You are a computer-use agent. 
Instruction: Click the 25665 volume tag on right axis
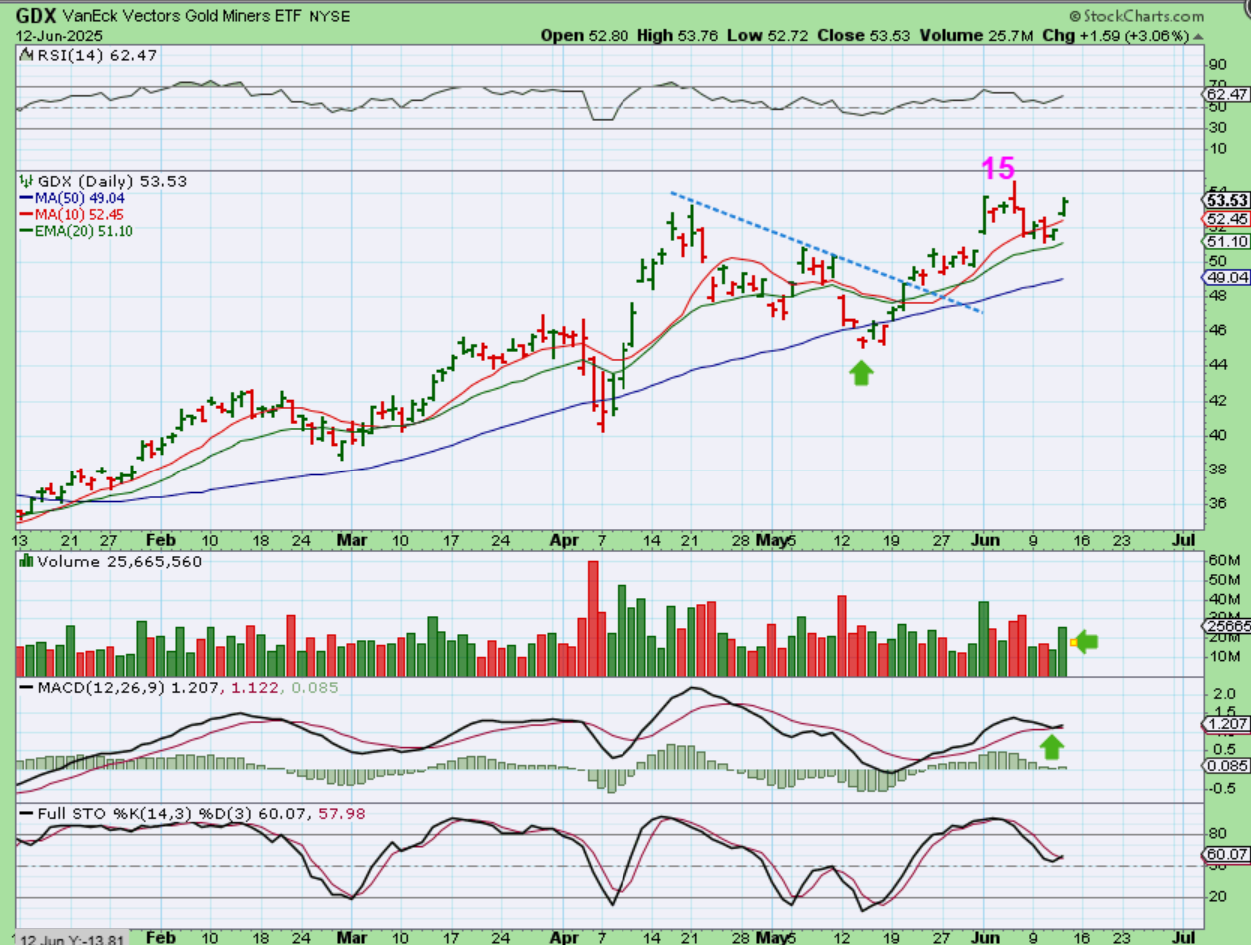pos(1225,626)
